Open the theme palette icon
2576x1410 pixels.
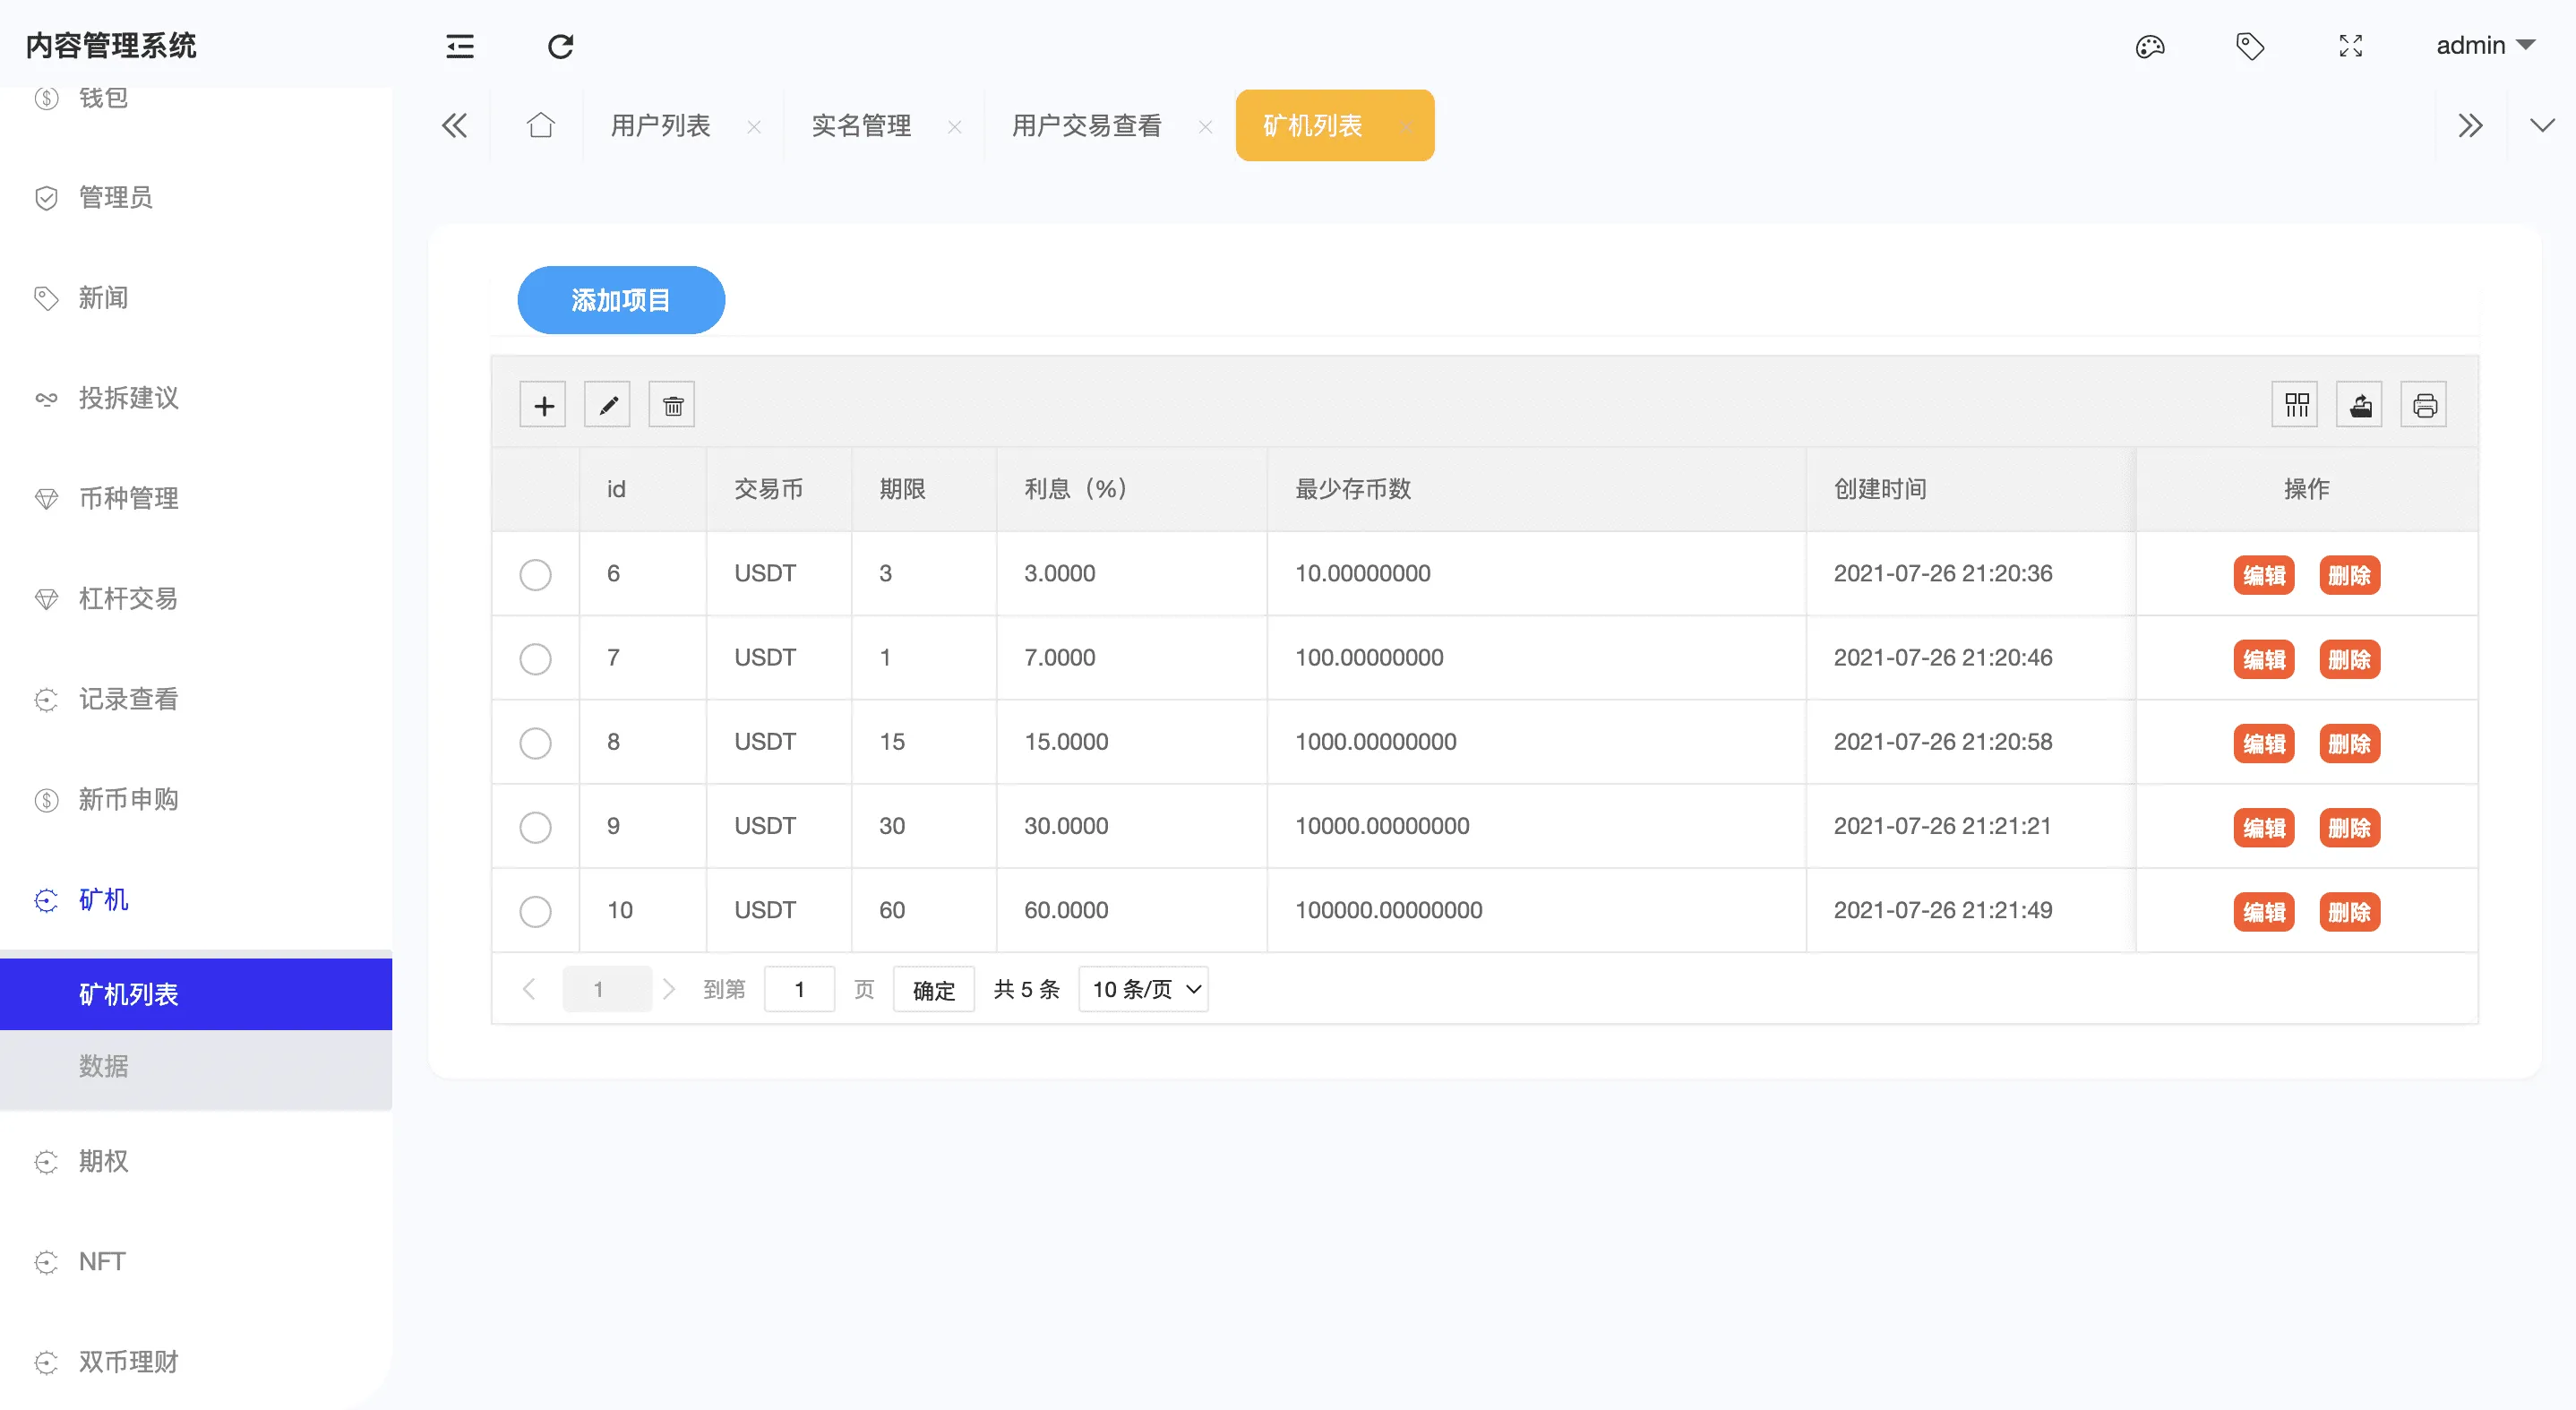point(2149,46)
